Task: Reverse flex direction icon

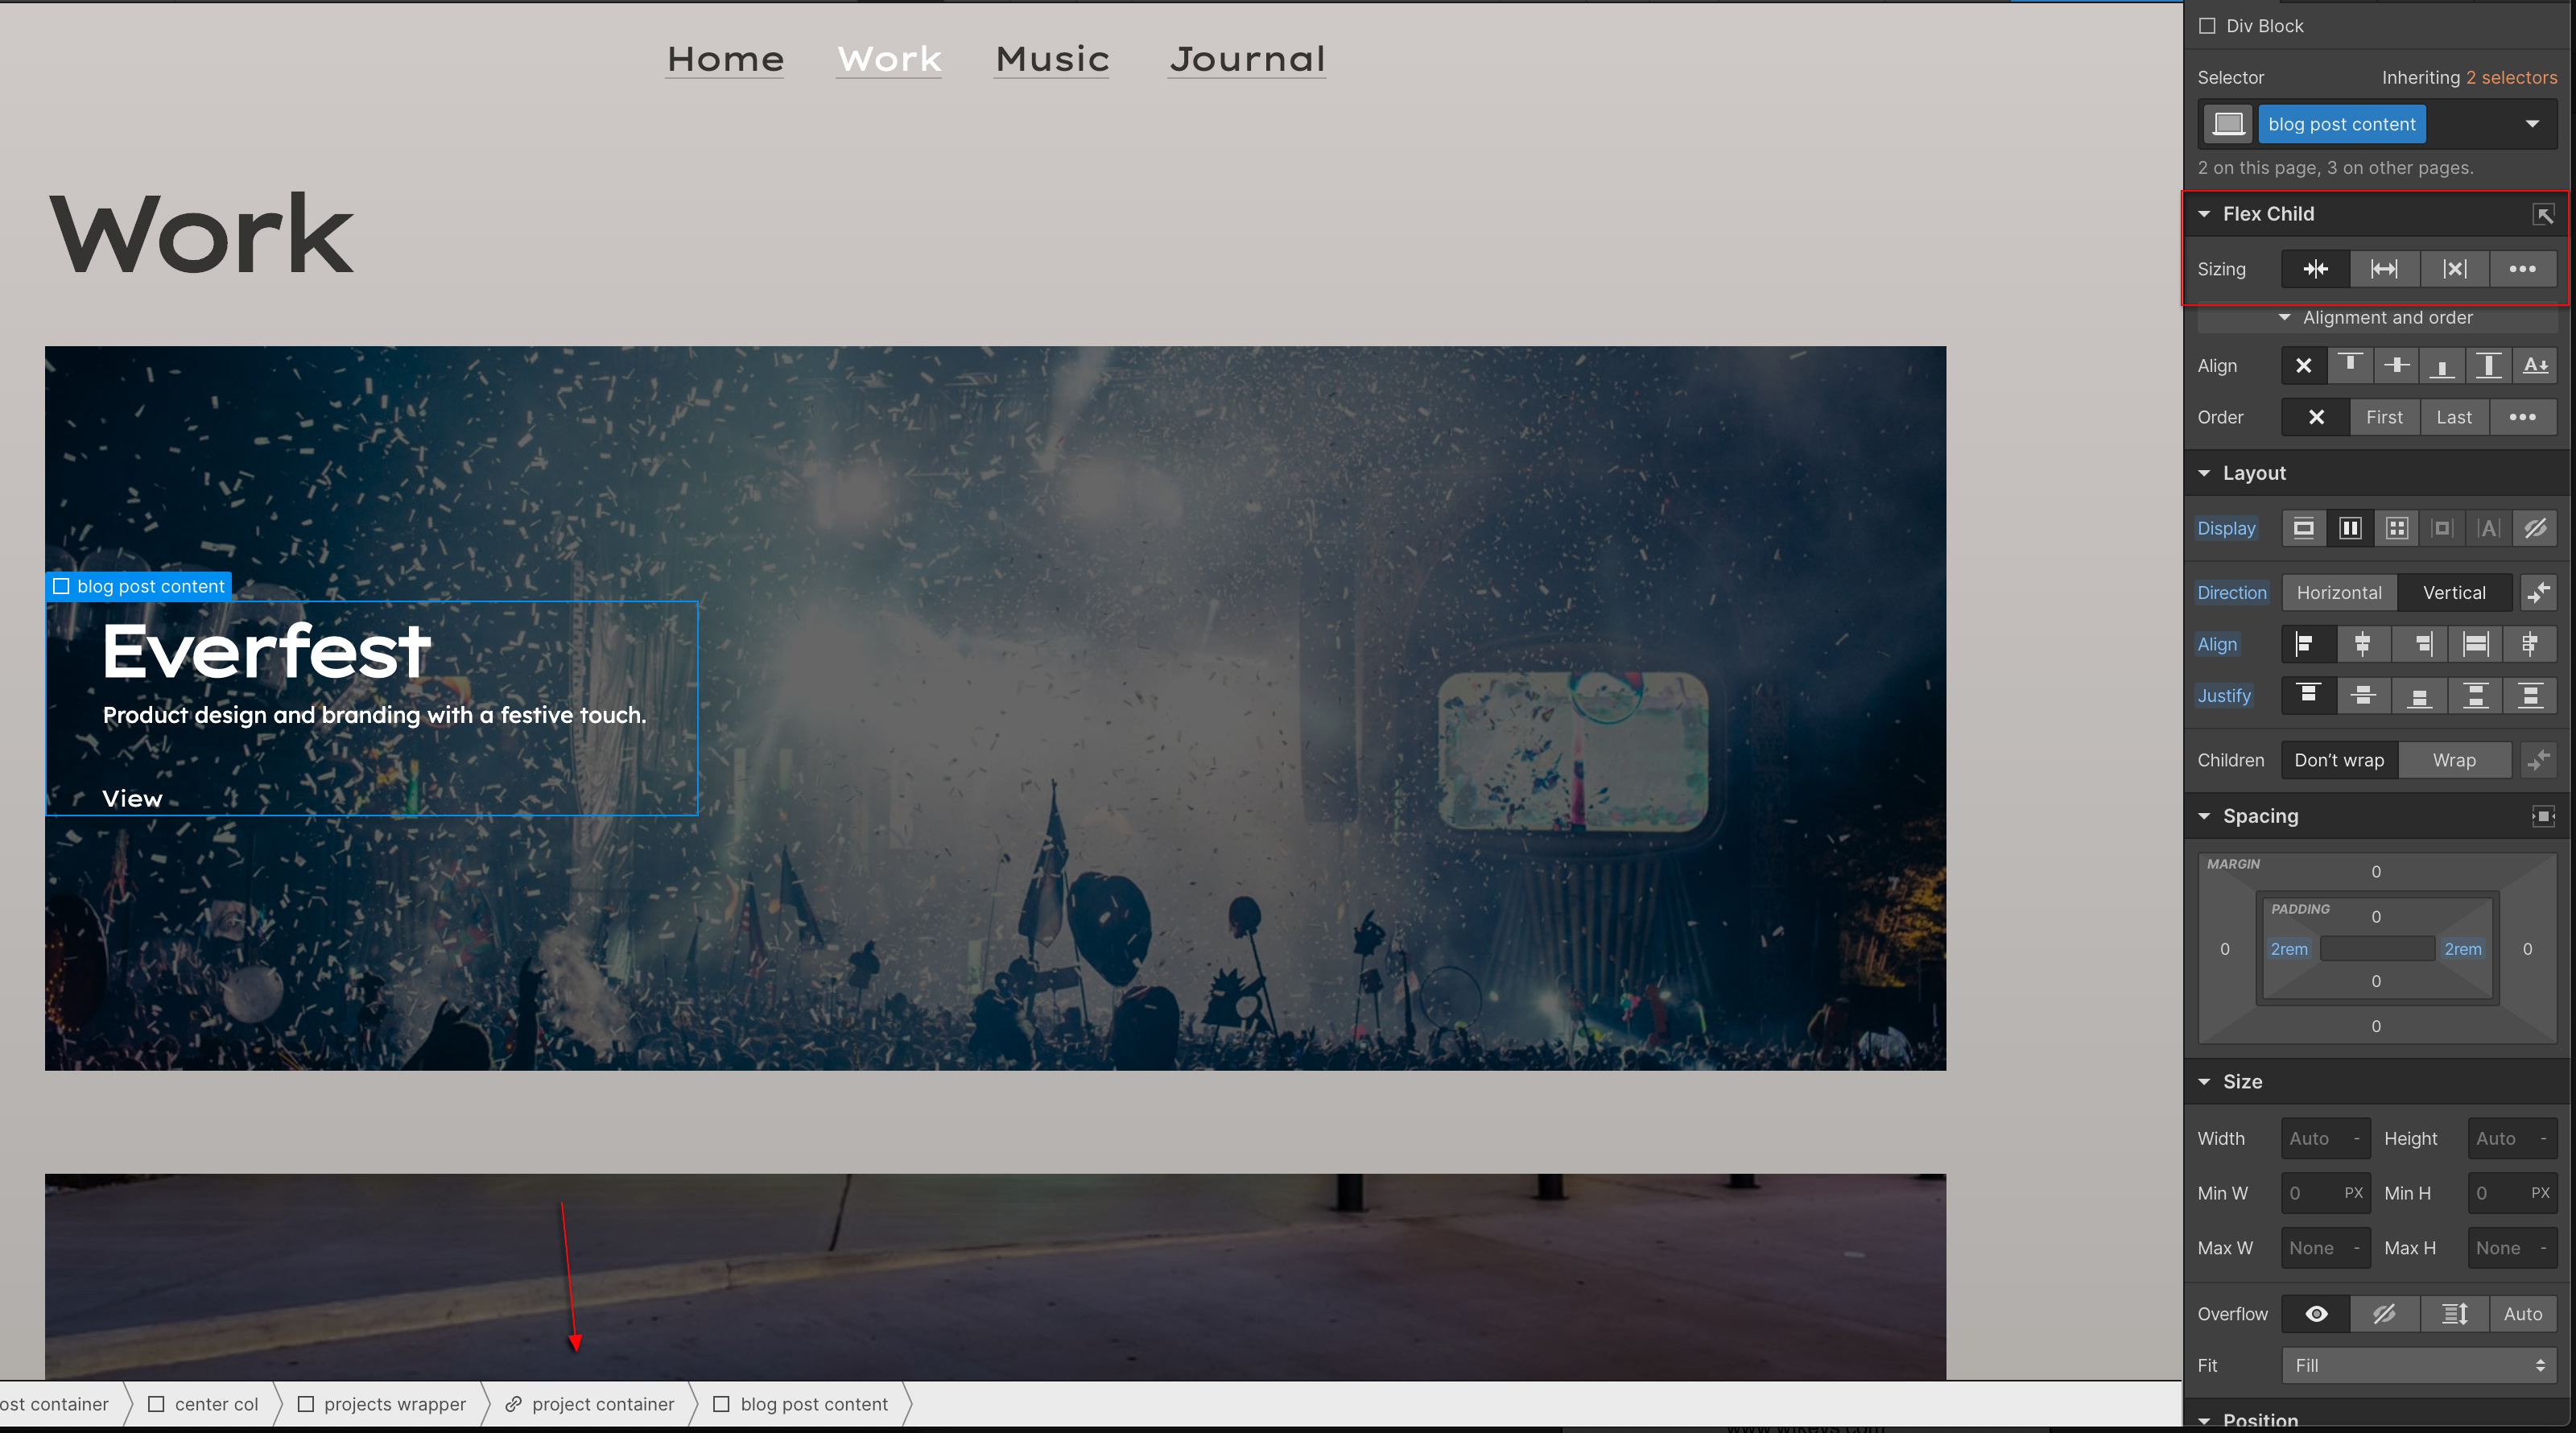Action: pyautogui.click(x=2538, y=593)
